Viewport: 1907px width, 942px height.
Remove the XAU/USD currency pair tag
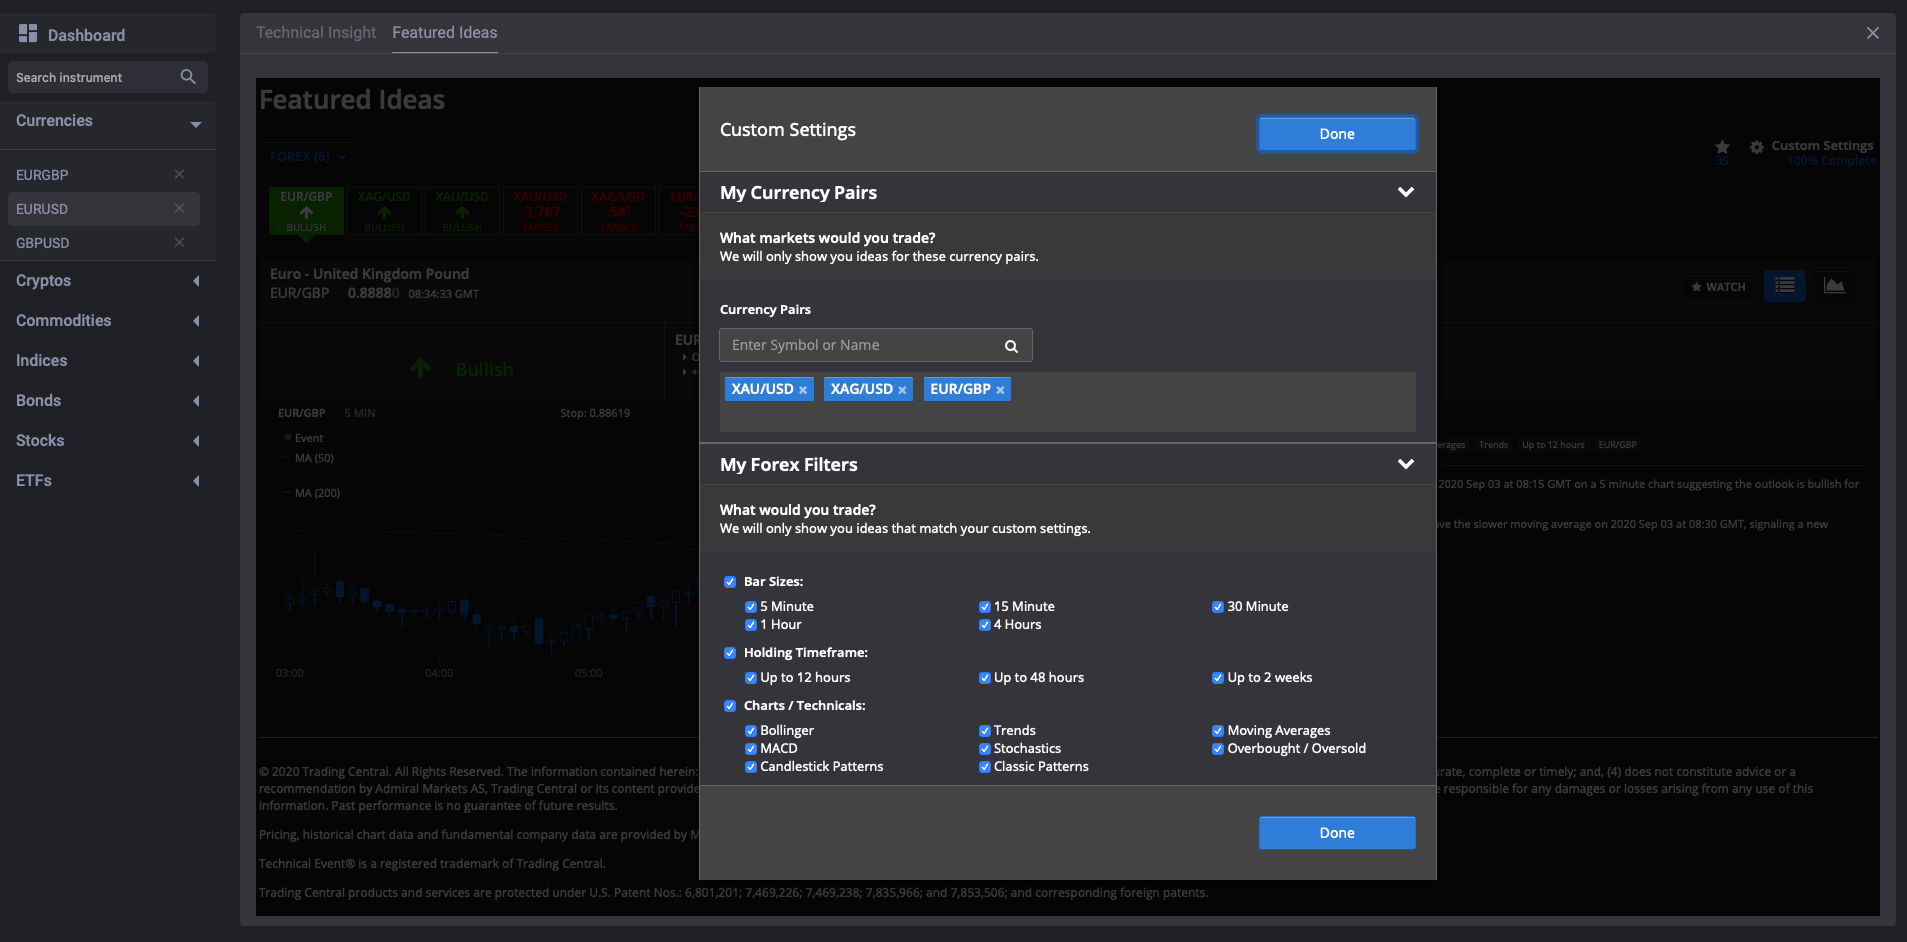coord(803,390)
